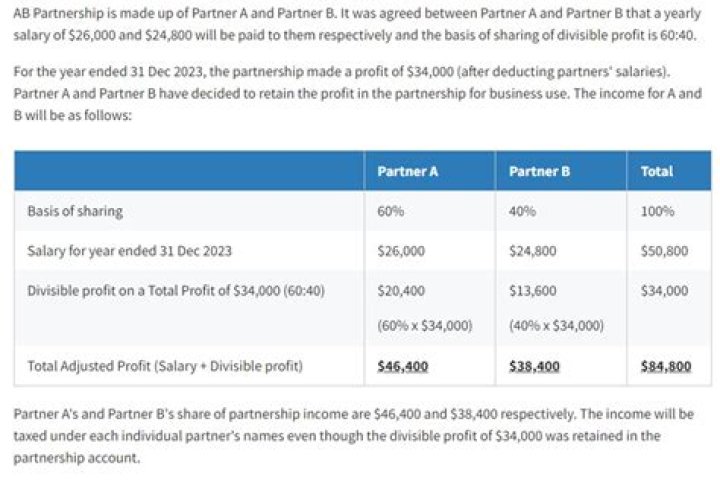720x486 pixels.
Task: Select the Divisible profit row label
Action: pyautogui.click(x=176, y=291)
